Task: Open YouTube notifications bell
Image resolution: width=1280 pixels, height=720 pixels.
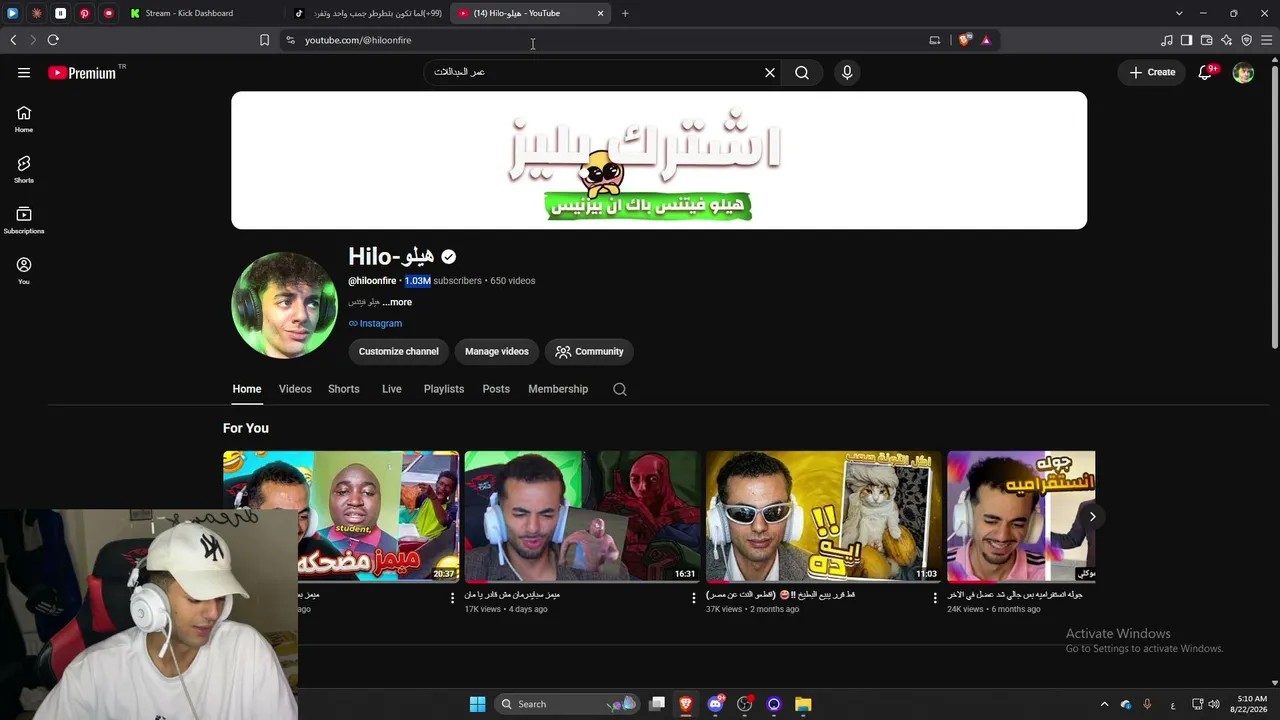Action: coord(1205,72)
